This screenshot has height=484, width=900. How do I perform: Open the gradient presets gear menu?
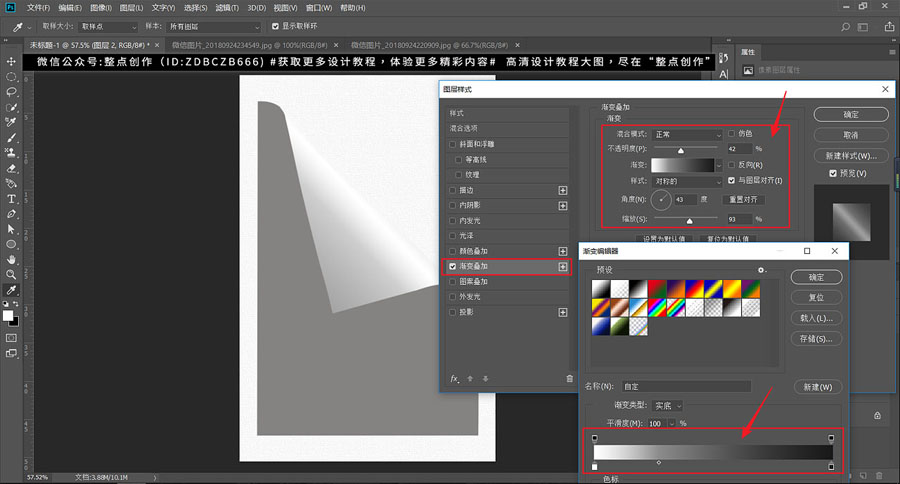[x=762, y=270]
